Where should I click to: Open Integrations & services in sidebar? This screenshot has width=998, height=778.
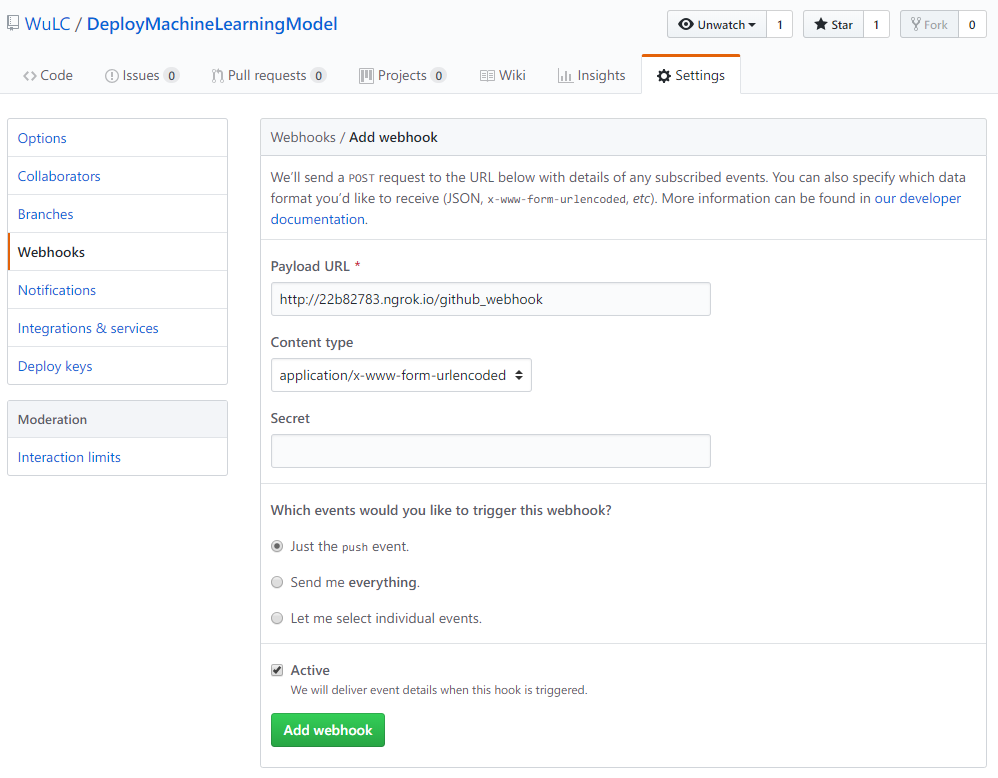pyautogui.click(x=117, y=328)
